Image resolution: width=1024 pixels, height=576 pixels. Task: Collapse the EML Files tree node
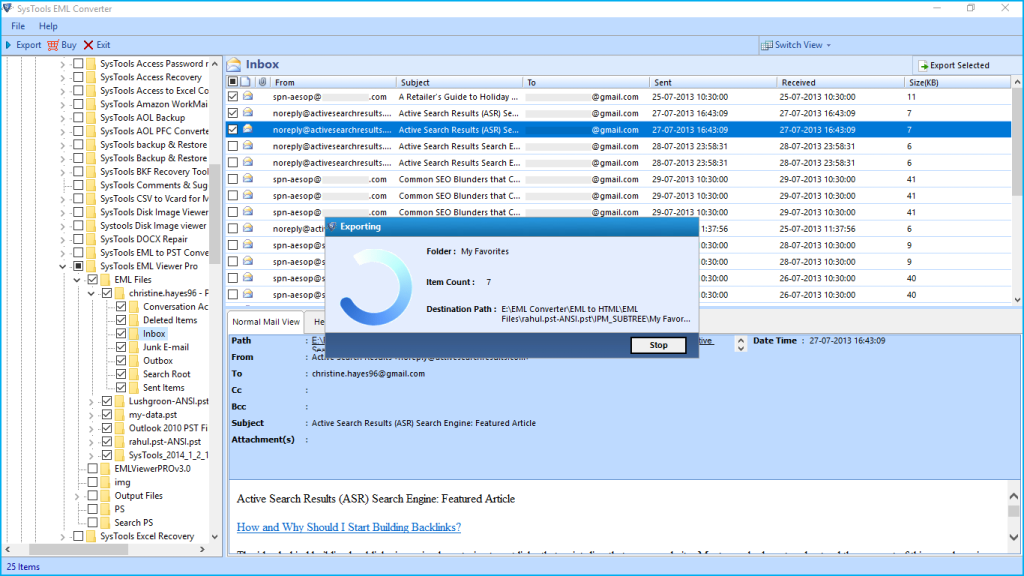77,280
